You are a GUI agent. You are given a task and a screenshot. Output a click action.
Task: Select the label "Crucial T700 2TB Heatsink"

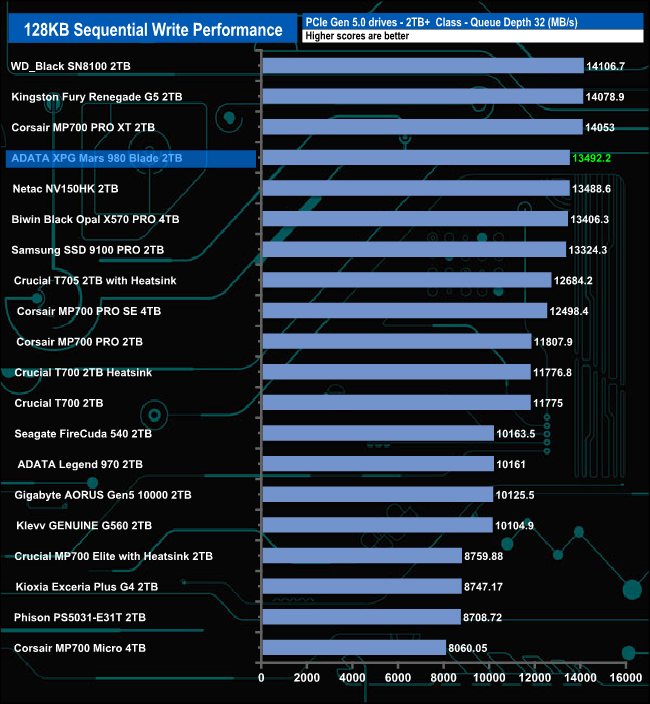tap(83, 373)
